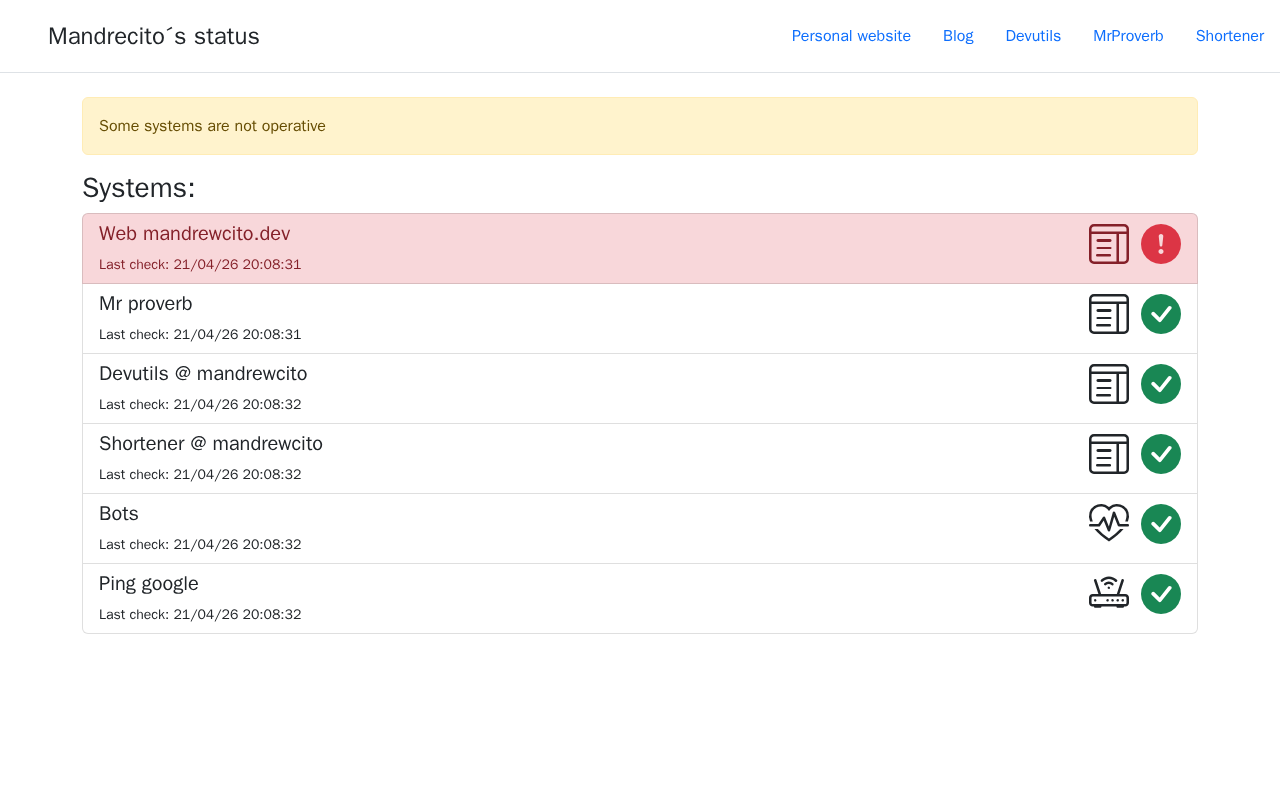Click the green checkmark for Mr proverb
The height and width of the screenshot is (800, 1280).
click(x=1161, y=314)
